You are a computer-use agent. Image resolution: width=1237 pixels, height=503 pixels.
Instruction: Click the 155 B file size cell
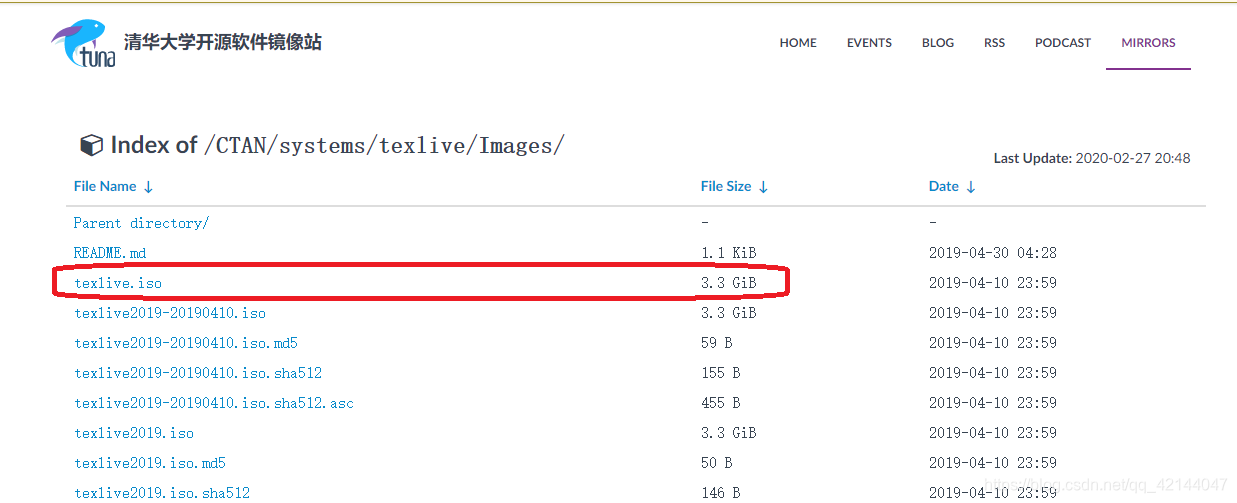click(720, 373)
